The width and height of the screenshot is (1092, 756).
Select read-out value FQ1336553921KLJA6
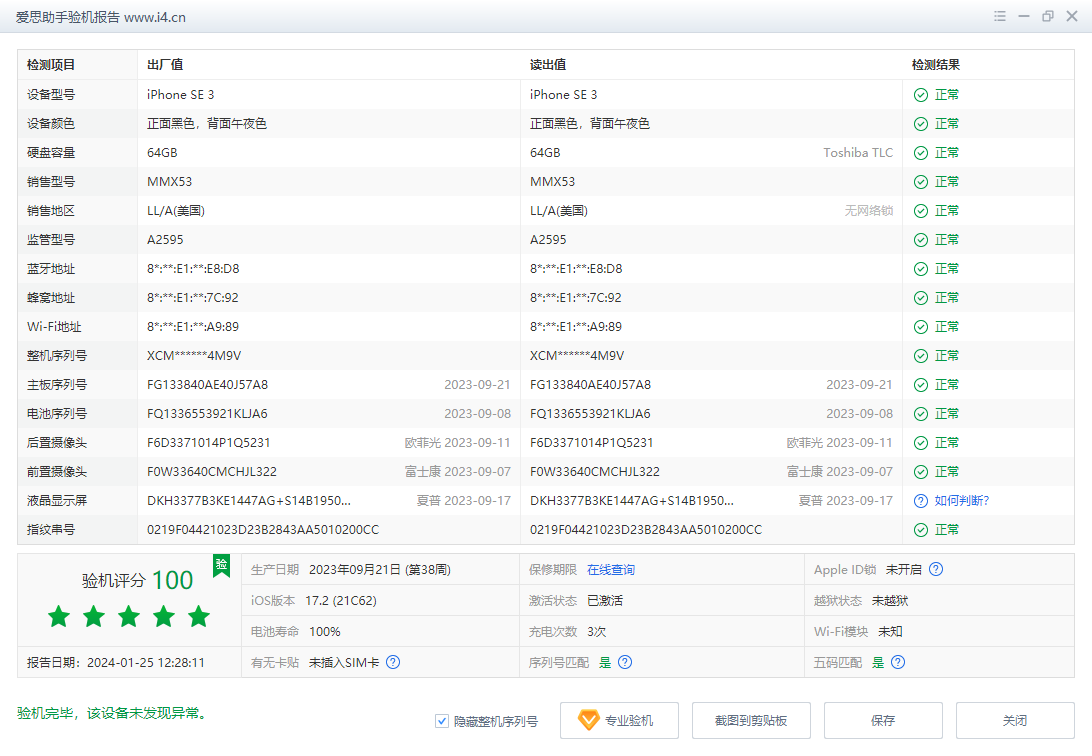(x=590, y=414)
